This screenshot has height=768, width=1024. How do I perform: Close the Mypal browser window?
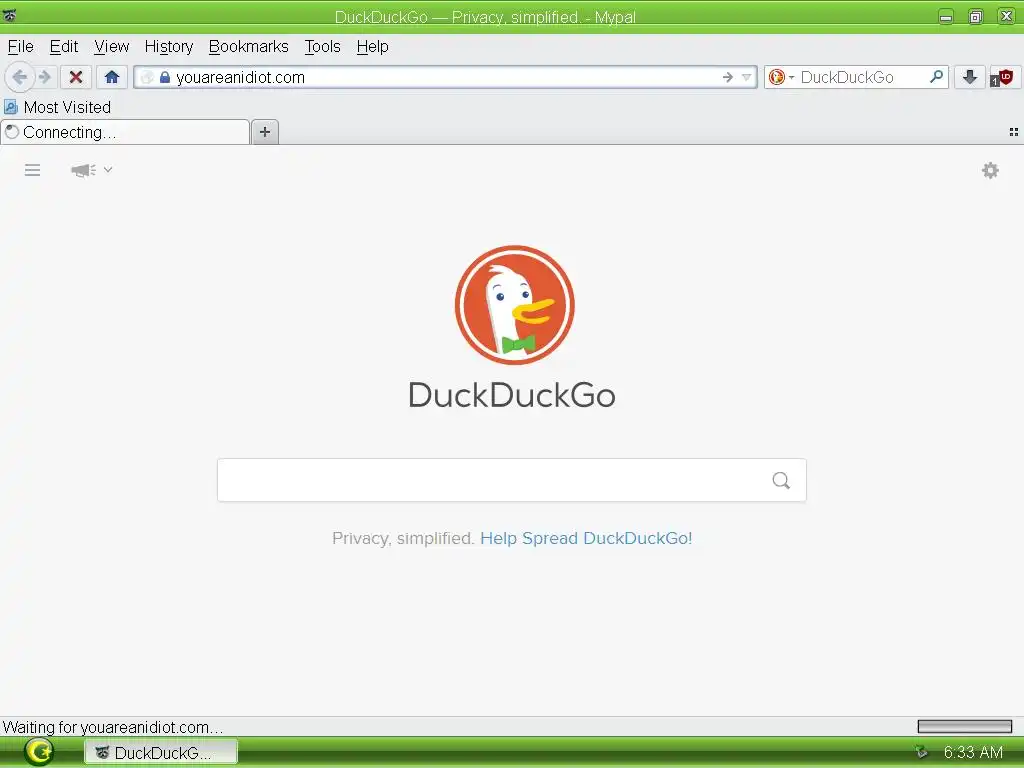(x=1006, y=16)
